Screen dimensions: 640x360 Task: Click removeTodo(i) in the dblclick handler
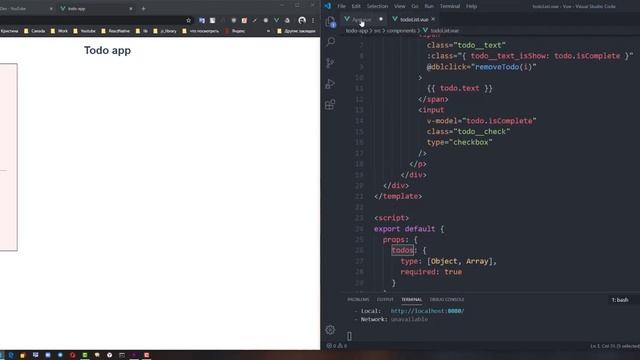(x=503, y=67)
